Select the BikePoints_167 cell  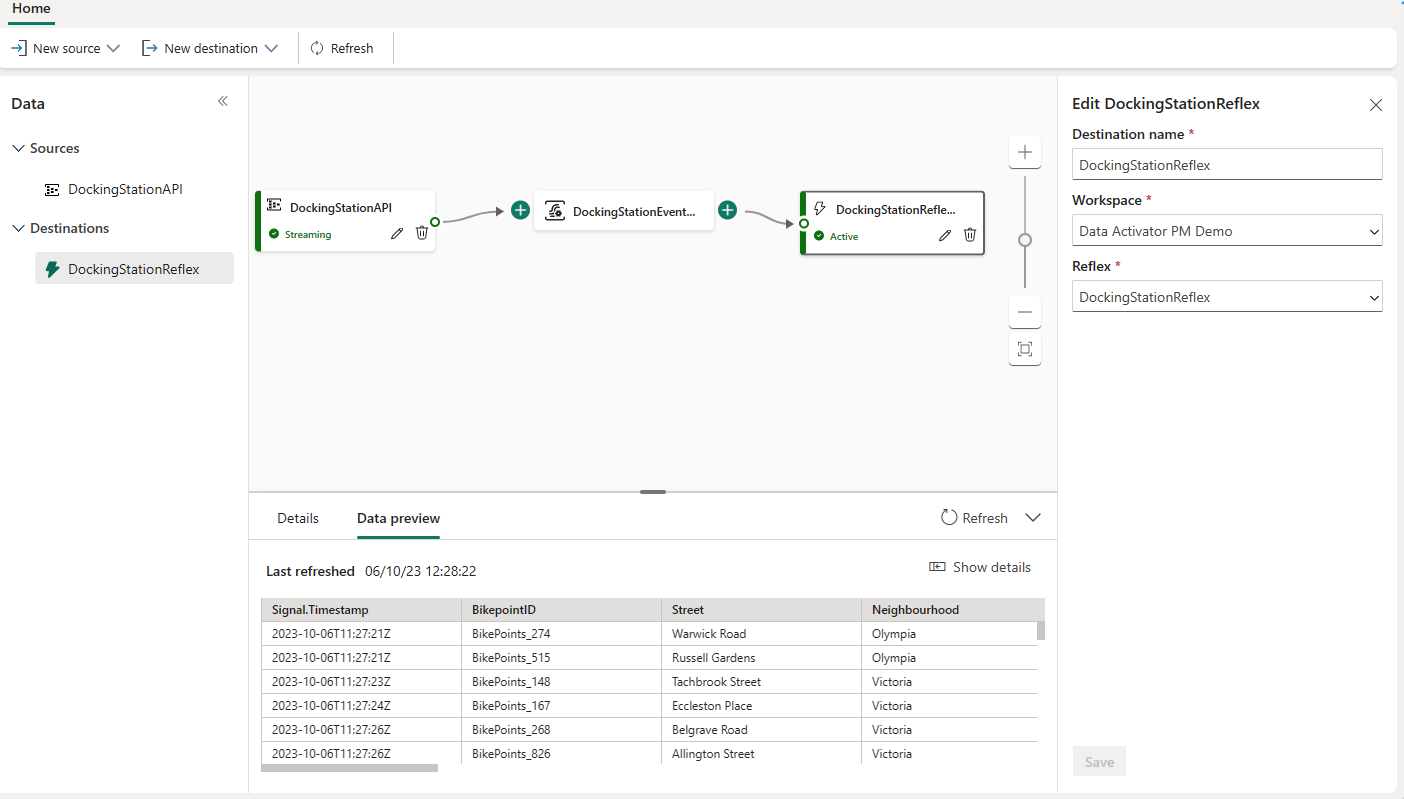tap(561, 706)
